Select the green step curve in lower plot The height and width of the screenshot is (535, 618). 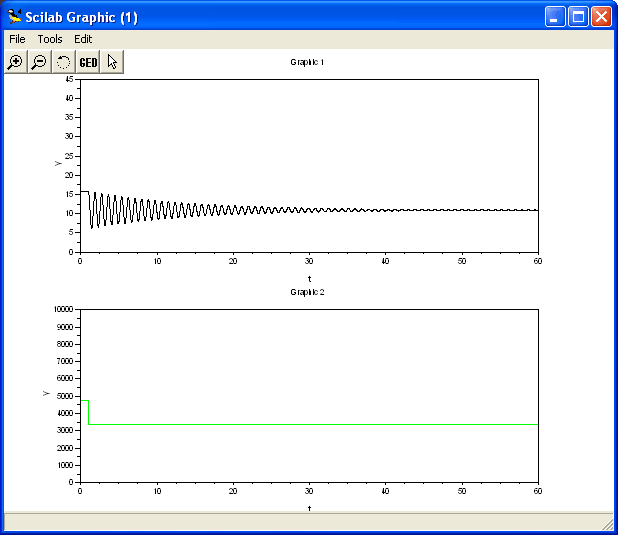click(300, 424)
